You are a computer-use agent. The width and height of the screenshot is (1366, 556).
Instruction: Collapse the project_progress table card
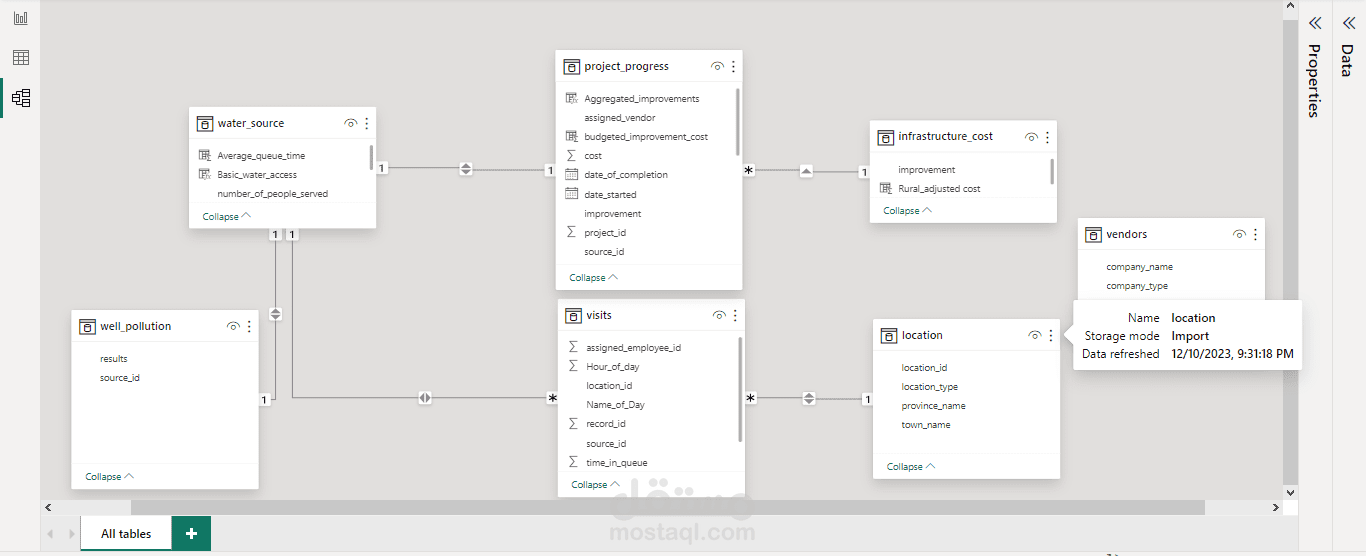[594, 278]
